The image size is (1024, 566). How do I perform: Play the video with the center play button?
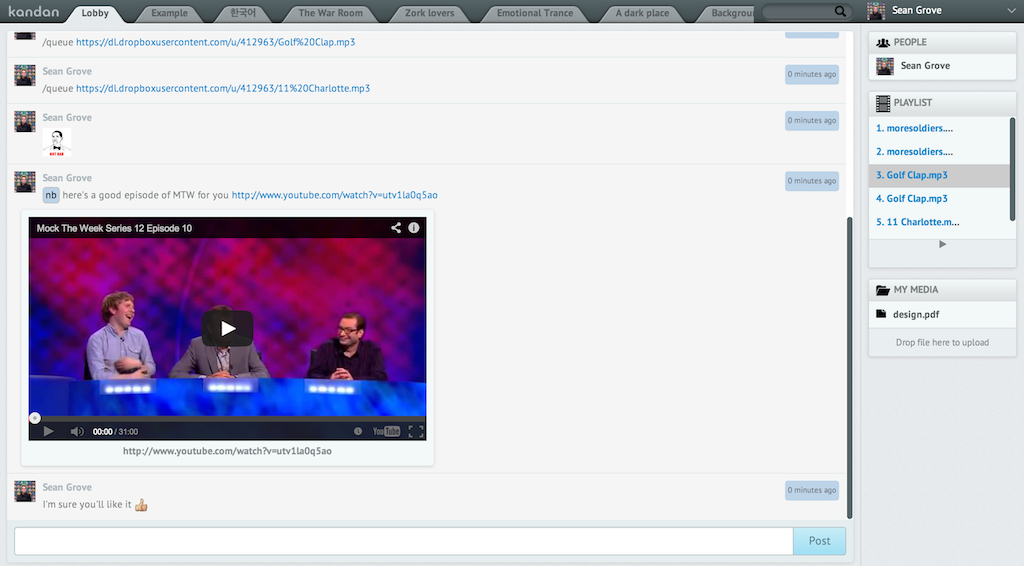tap(227, 328)
